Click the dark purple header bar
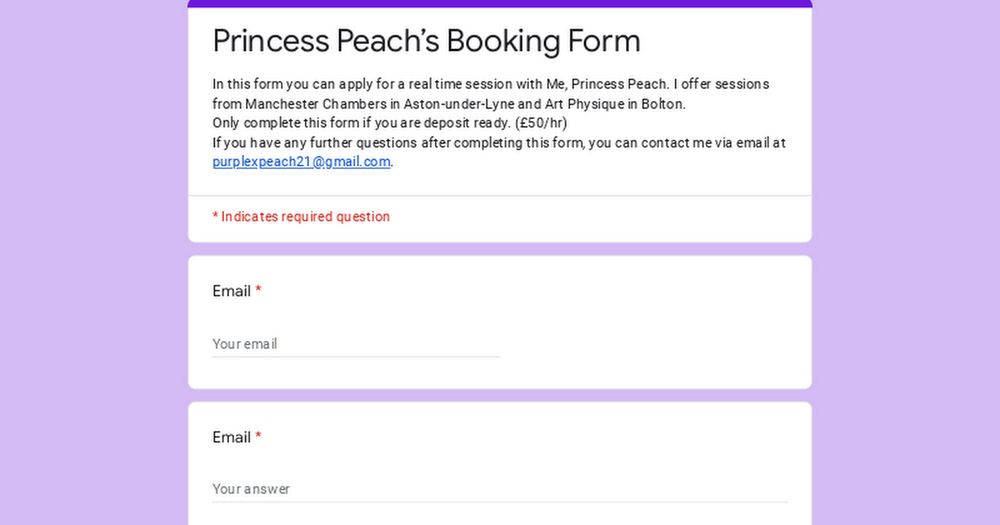 [x=500, y=3]
